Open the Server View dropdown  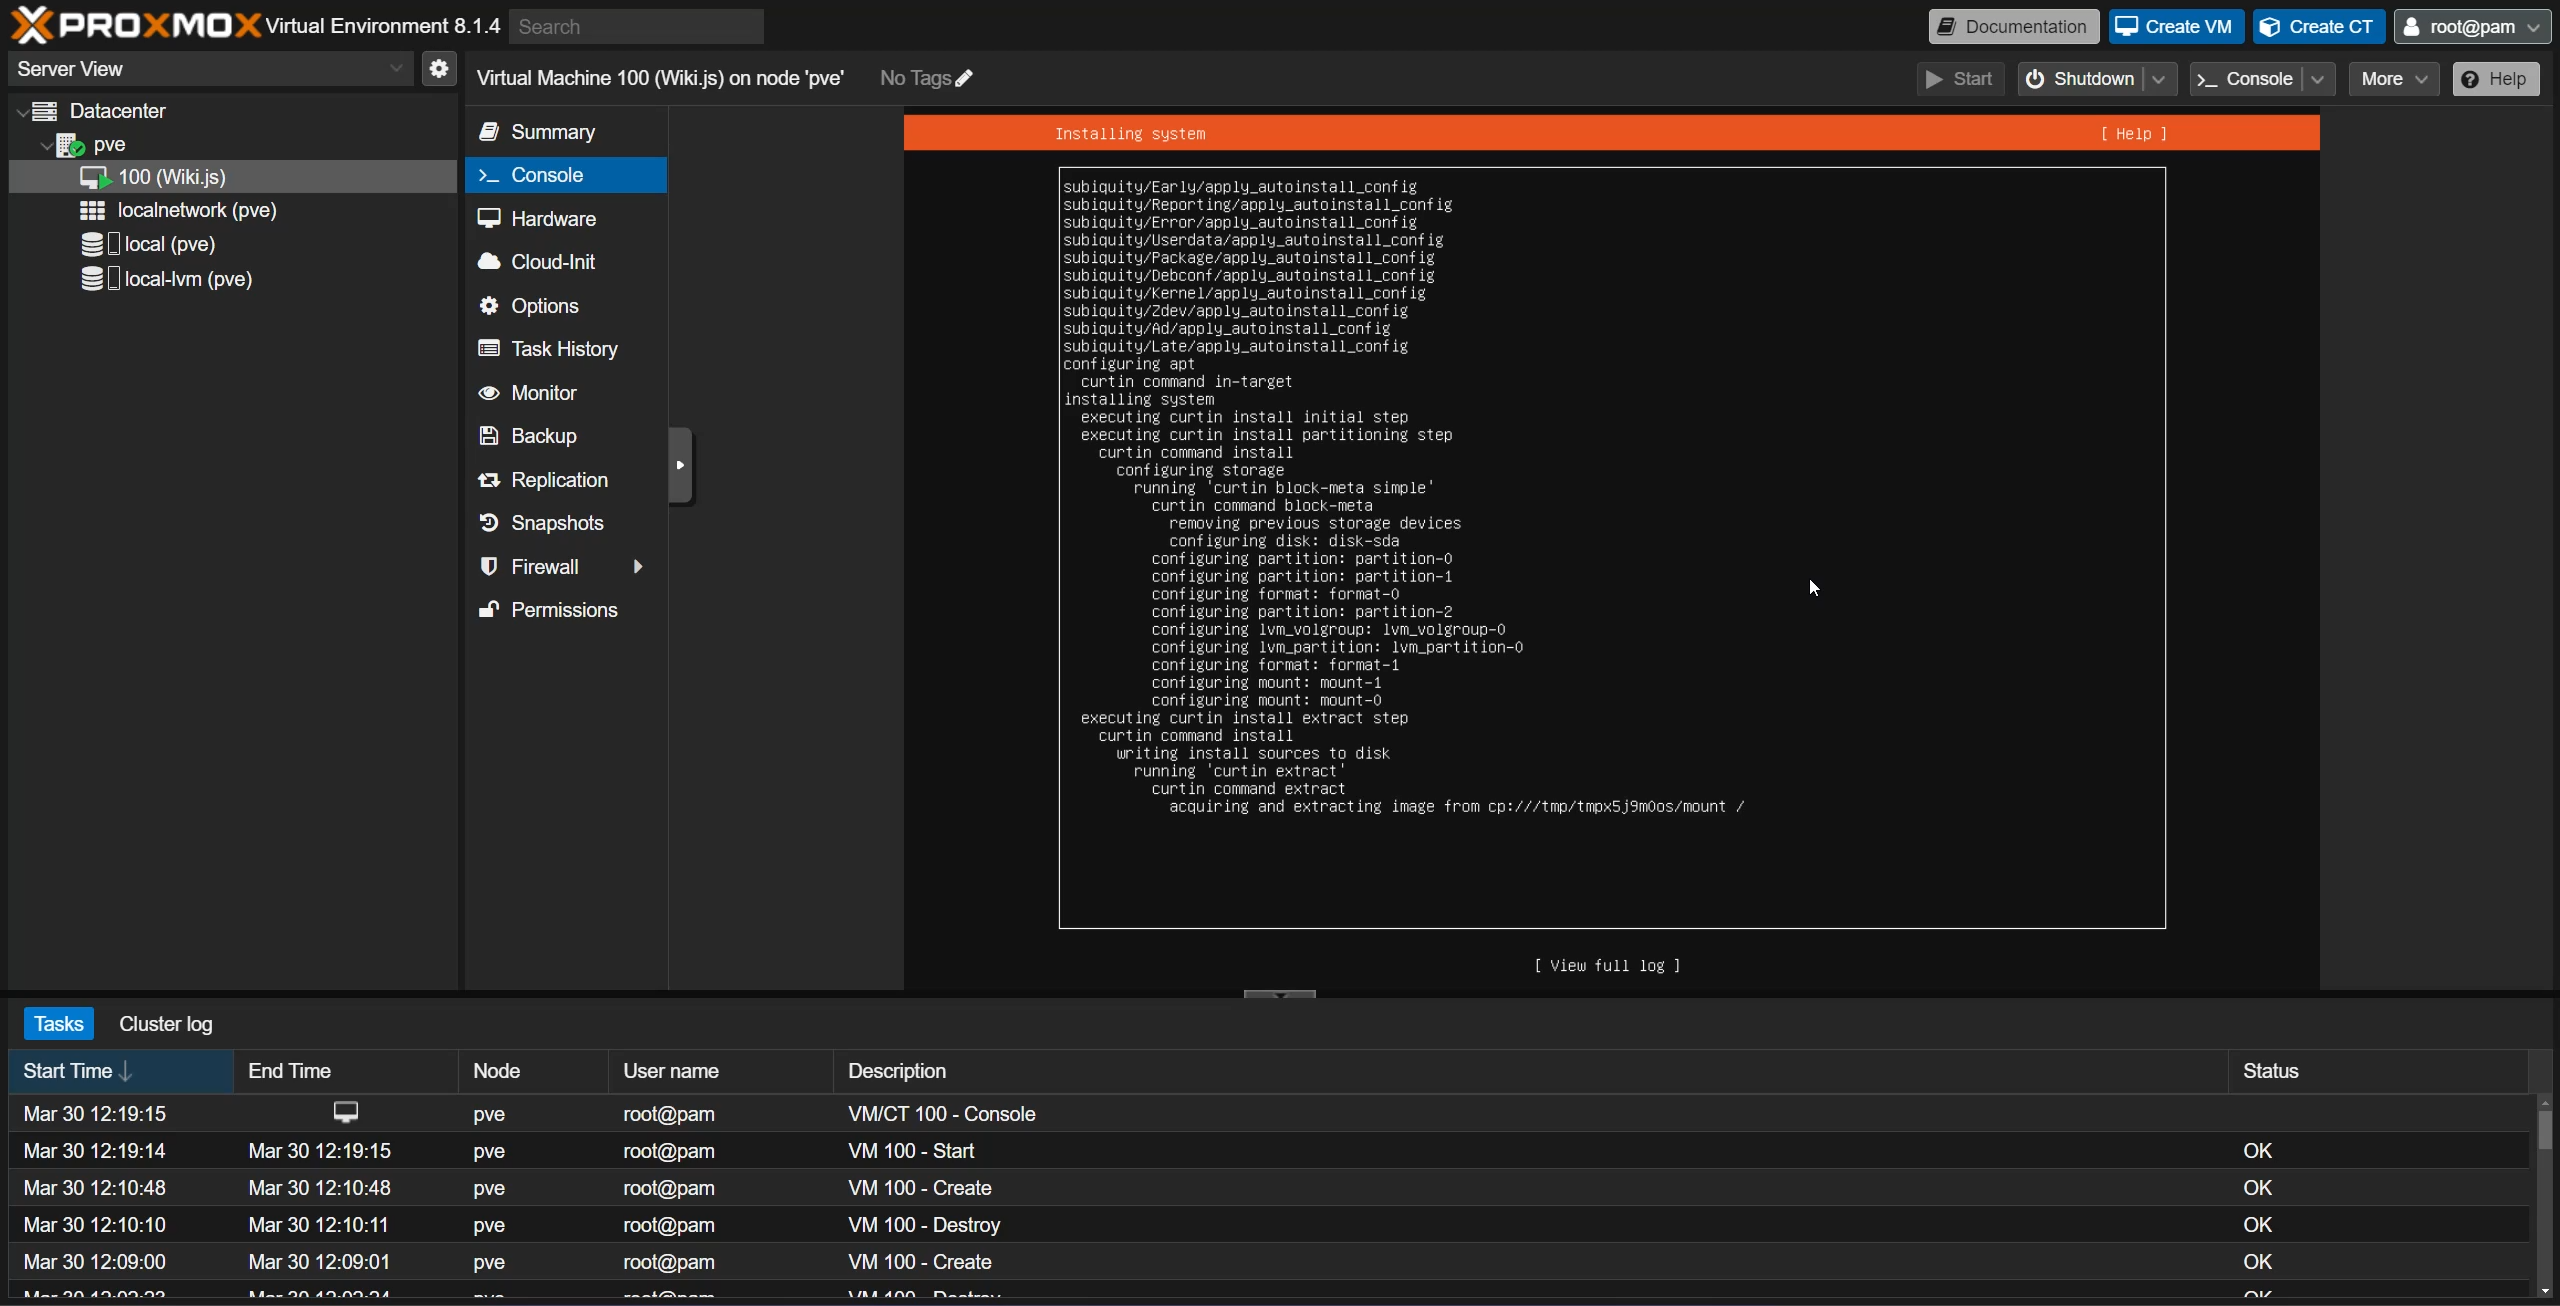(210, 69)
